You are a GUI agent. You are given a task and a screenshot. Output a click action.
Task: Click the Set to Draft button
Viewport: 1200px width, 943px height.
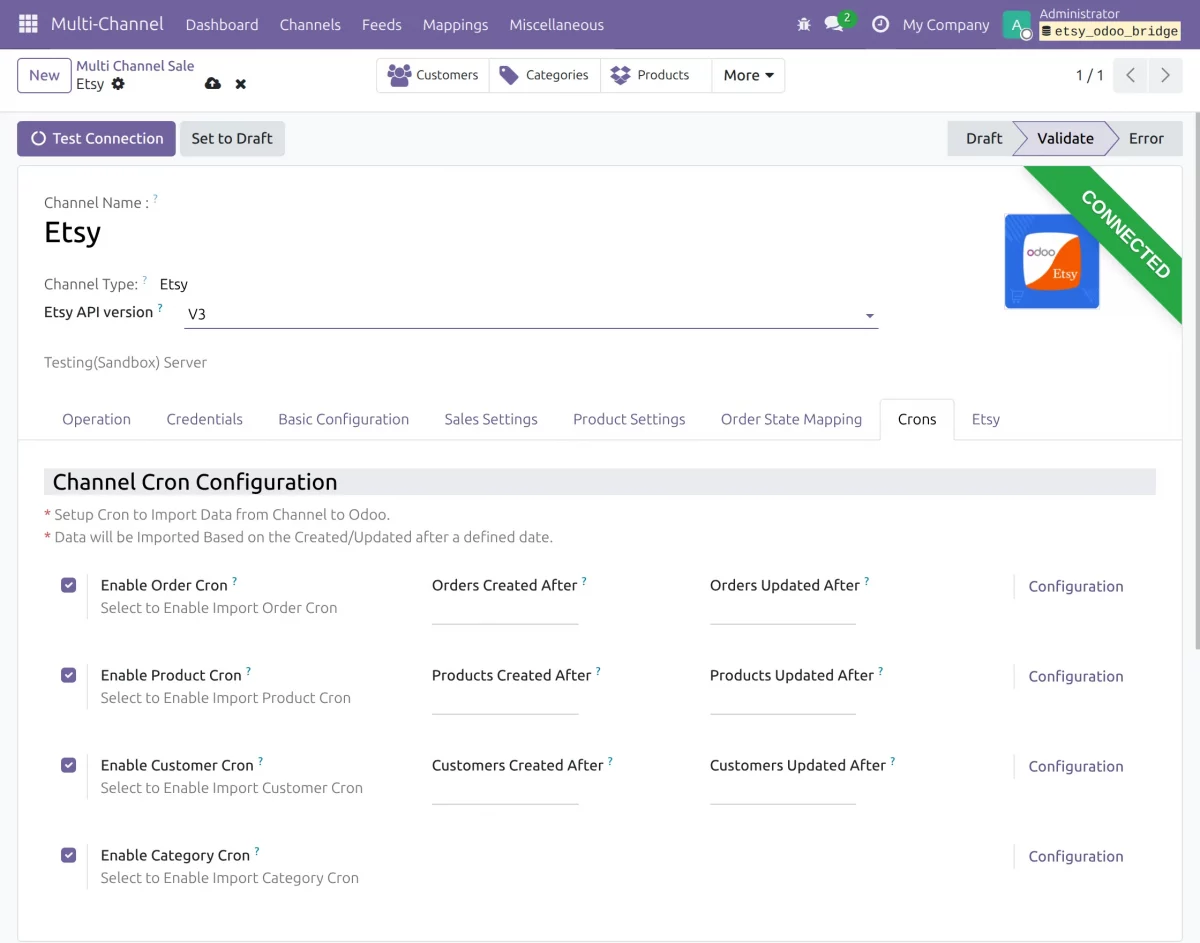point(232,138)
